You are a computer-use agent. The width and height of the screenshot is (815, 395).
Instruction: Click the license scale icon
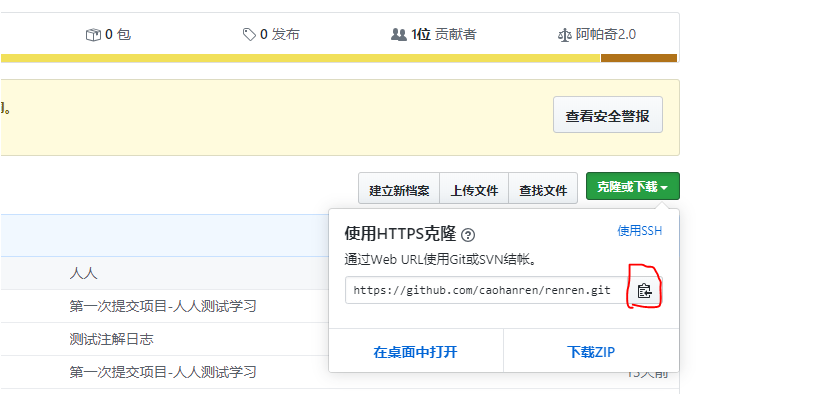pyautogui.click(x=564, y=35)
